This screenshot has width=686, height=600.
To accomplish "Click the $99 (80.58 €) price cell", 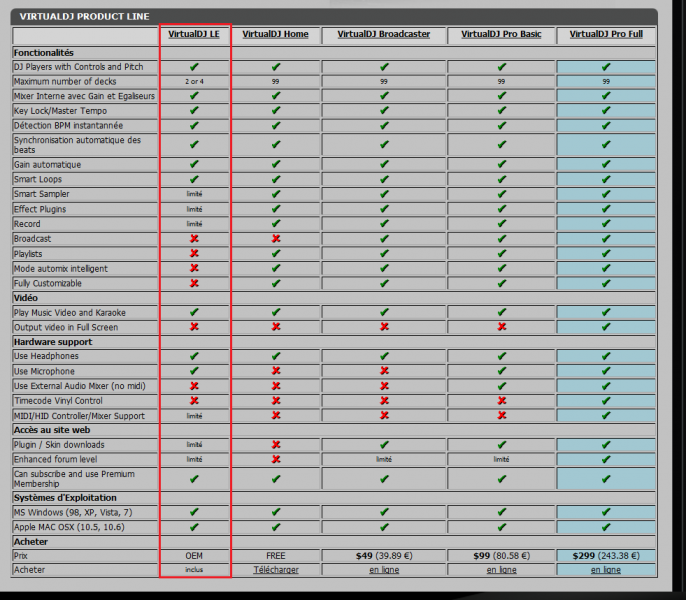I will point(501,556).
